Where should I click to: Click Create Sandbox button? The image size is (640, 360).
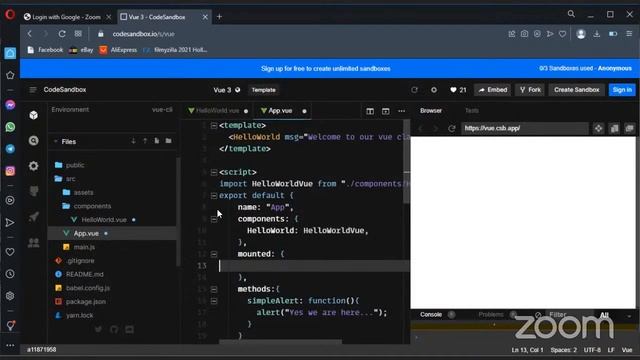coord(576,90)
